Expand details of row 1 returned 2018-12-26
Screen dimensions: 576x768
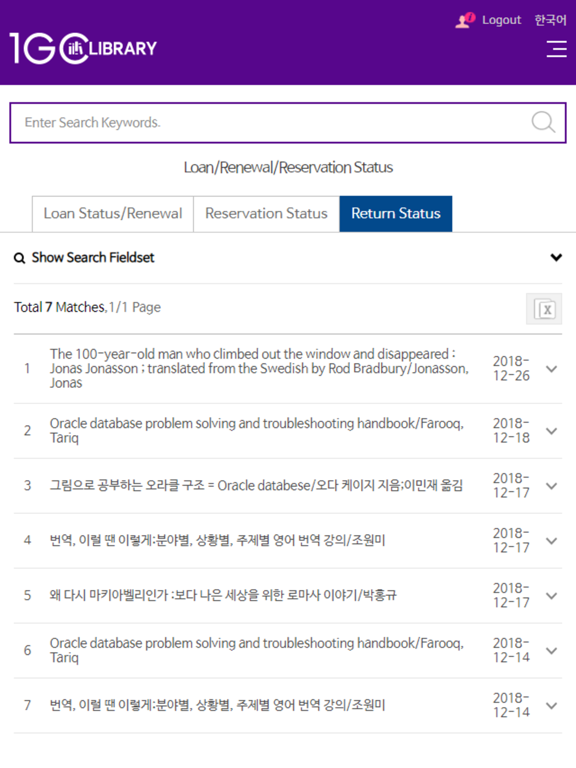(x=552, y=369)
